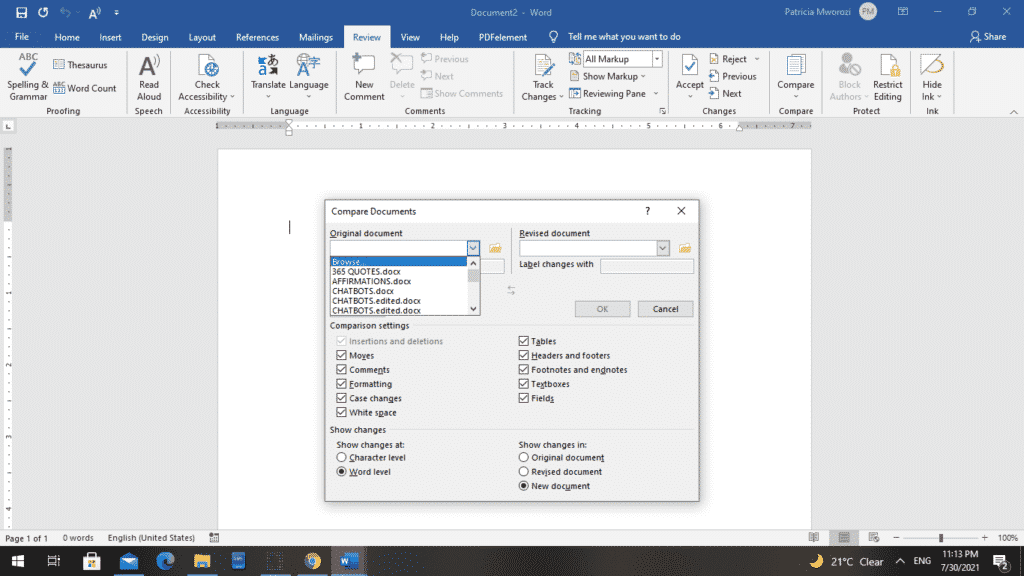Collapse the ribbon with the chevron
The image size is (1024, 576).
pos(1014,112)
